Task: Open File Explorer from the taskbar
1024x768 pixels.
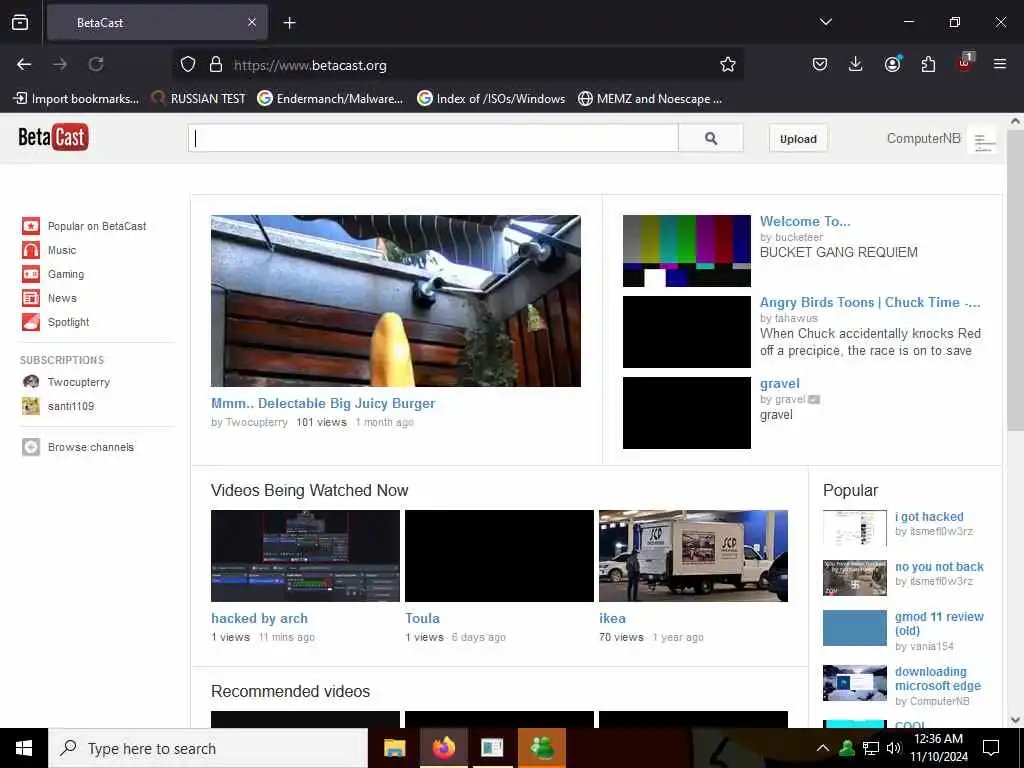Action: pos(394,748)
